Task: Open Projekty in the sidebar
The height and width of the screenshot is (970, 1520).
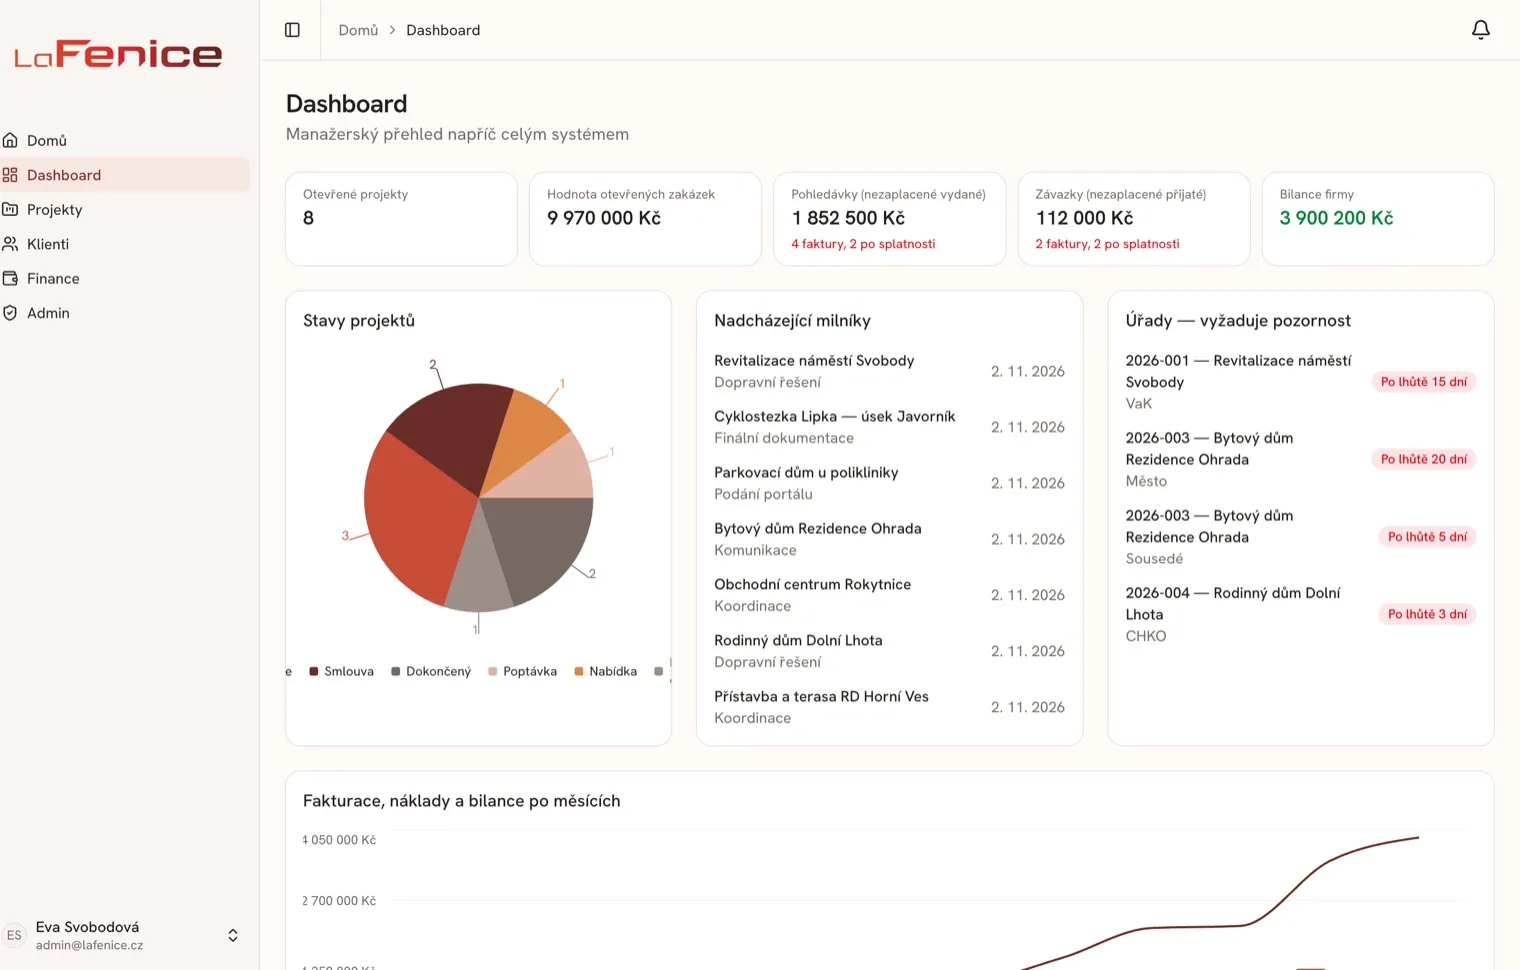Action: (125, 209)
